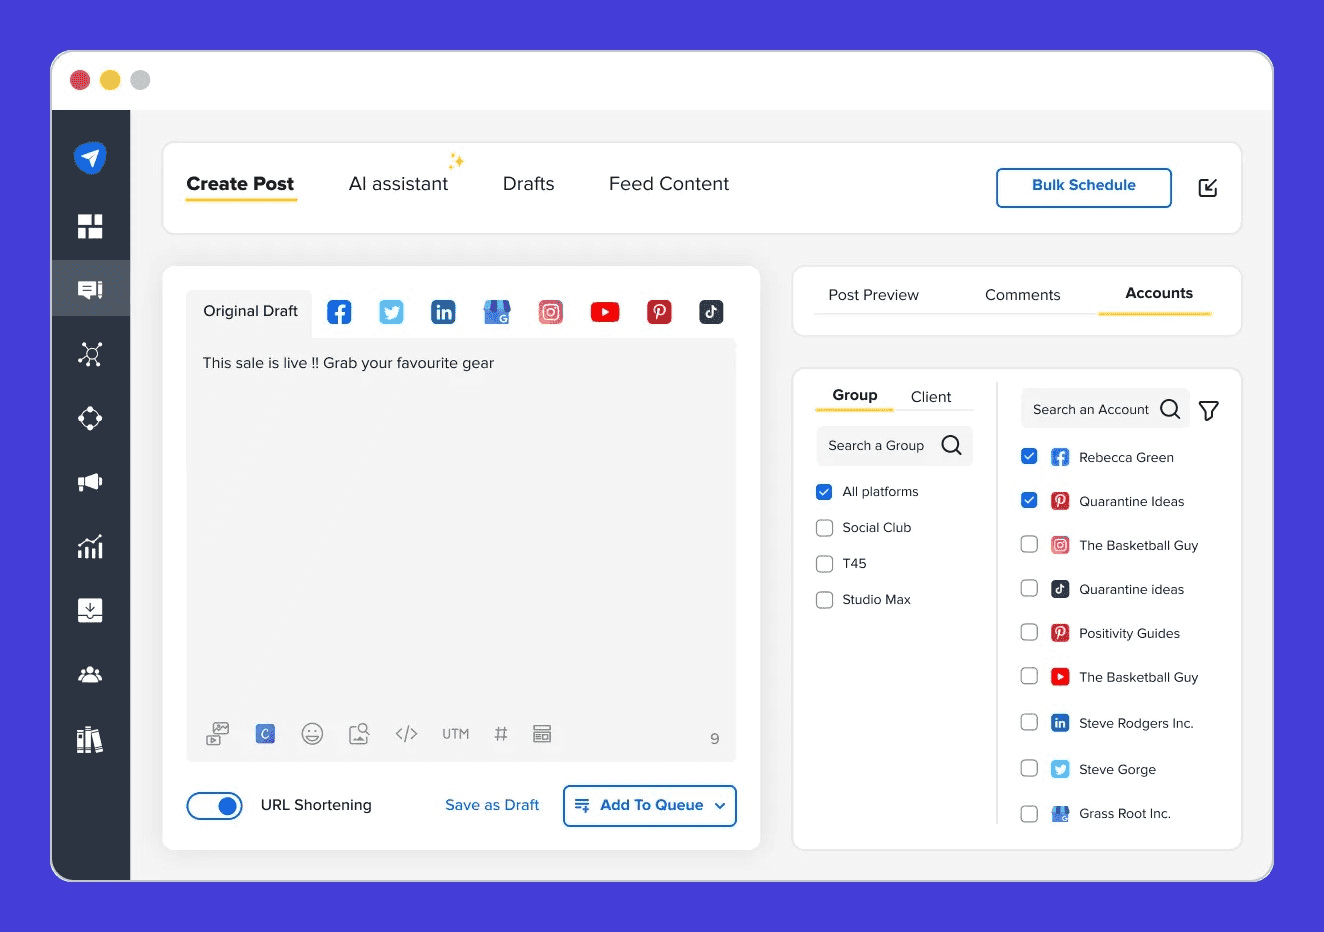The image size is (1324, 932).
Task: Open the circular connected dots icon in sidebar
Action: pos(90,418)
